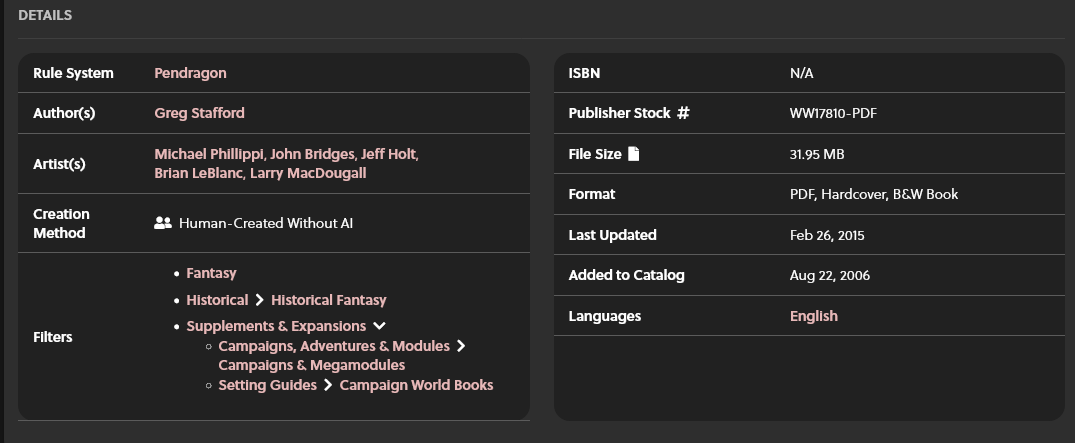The height and width of the screenshot is (443, 1075).
Task: Click the Languages label
Action: point(605,316)
